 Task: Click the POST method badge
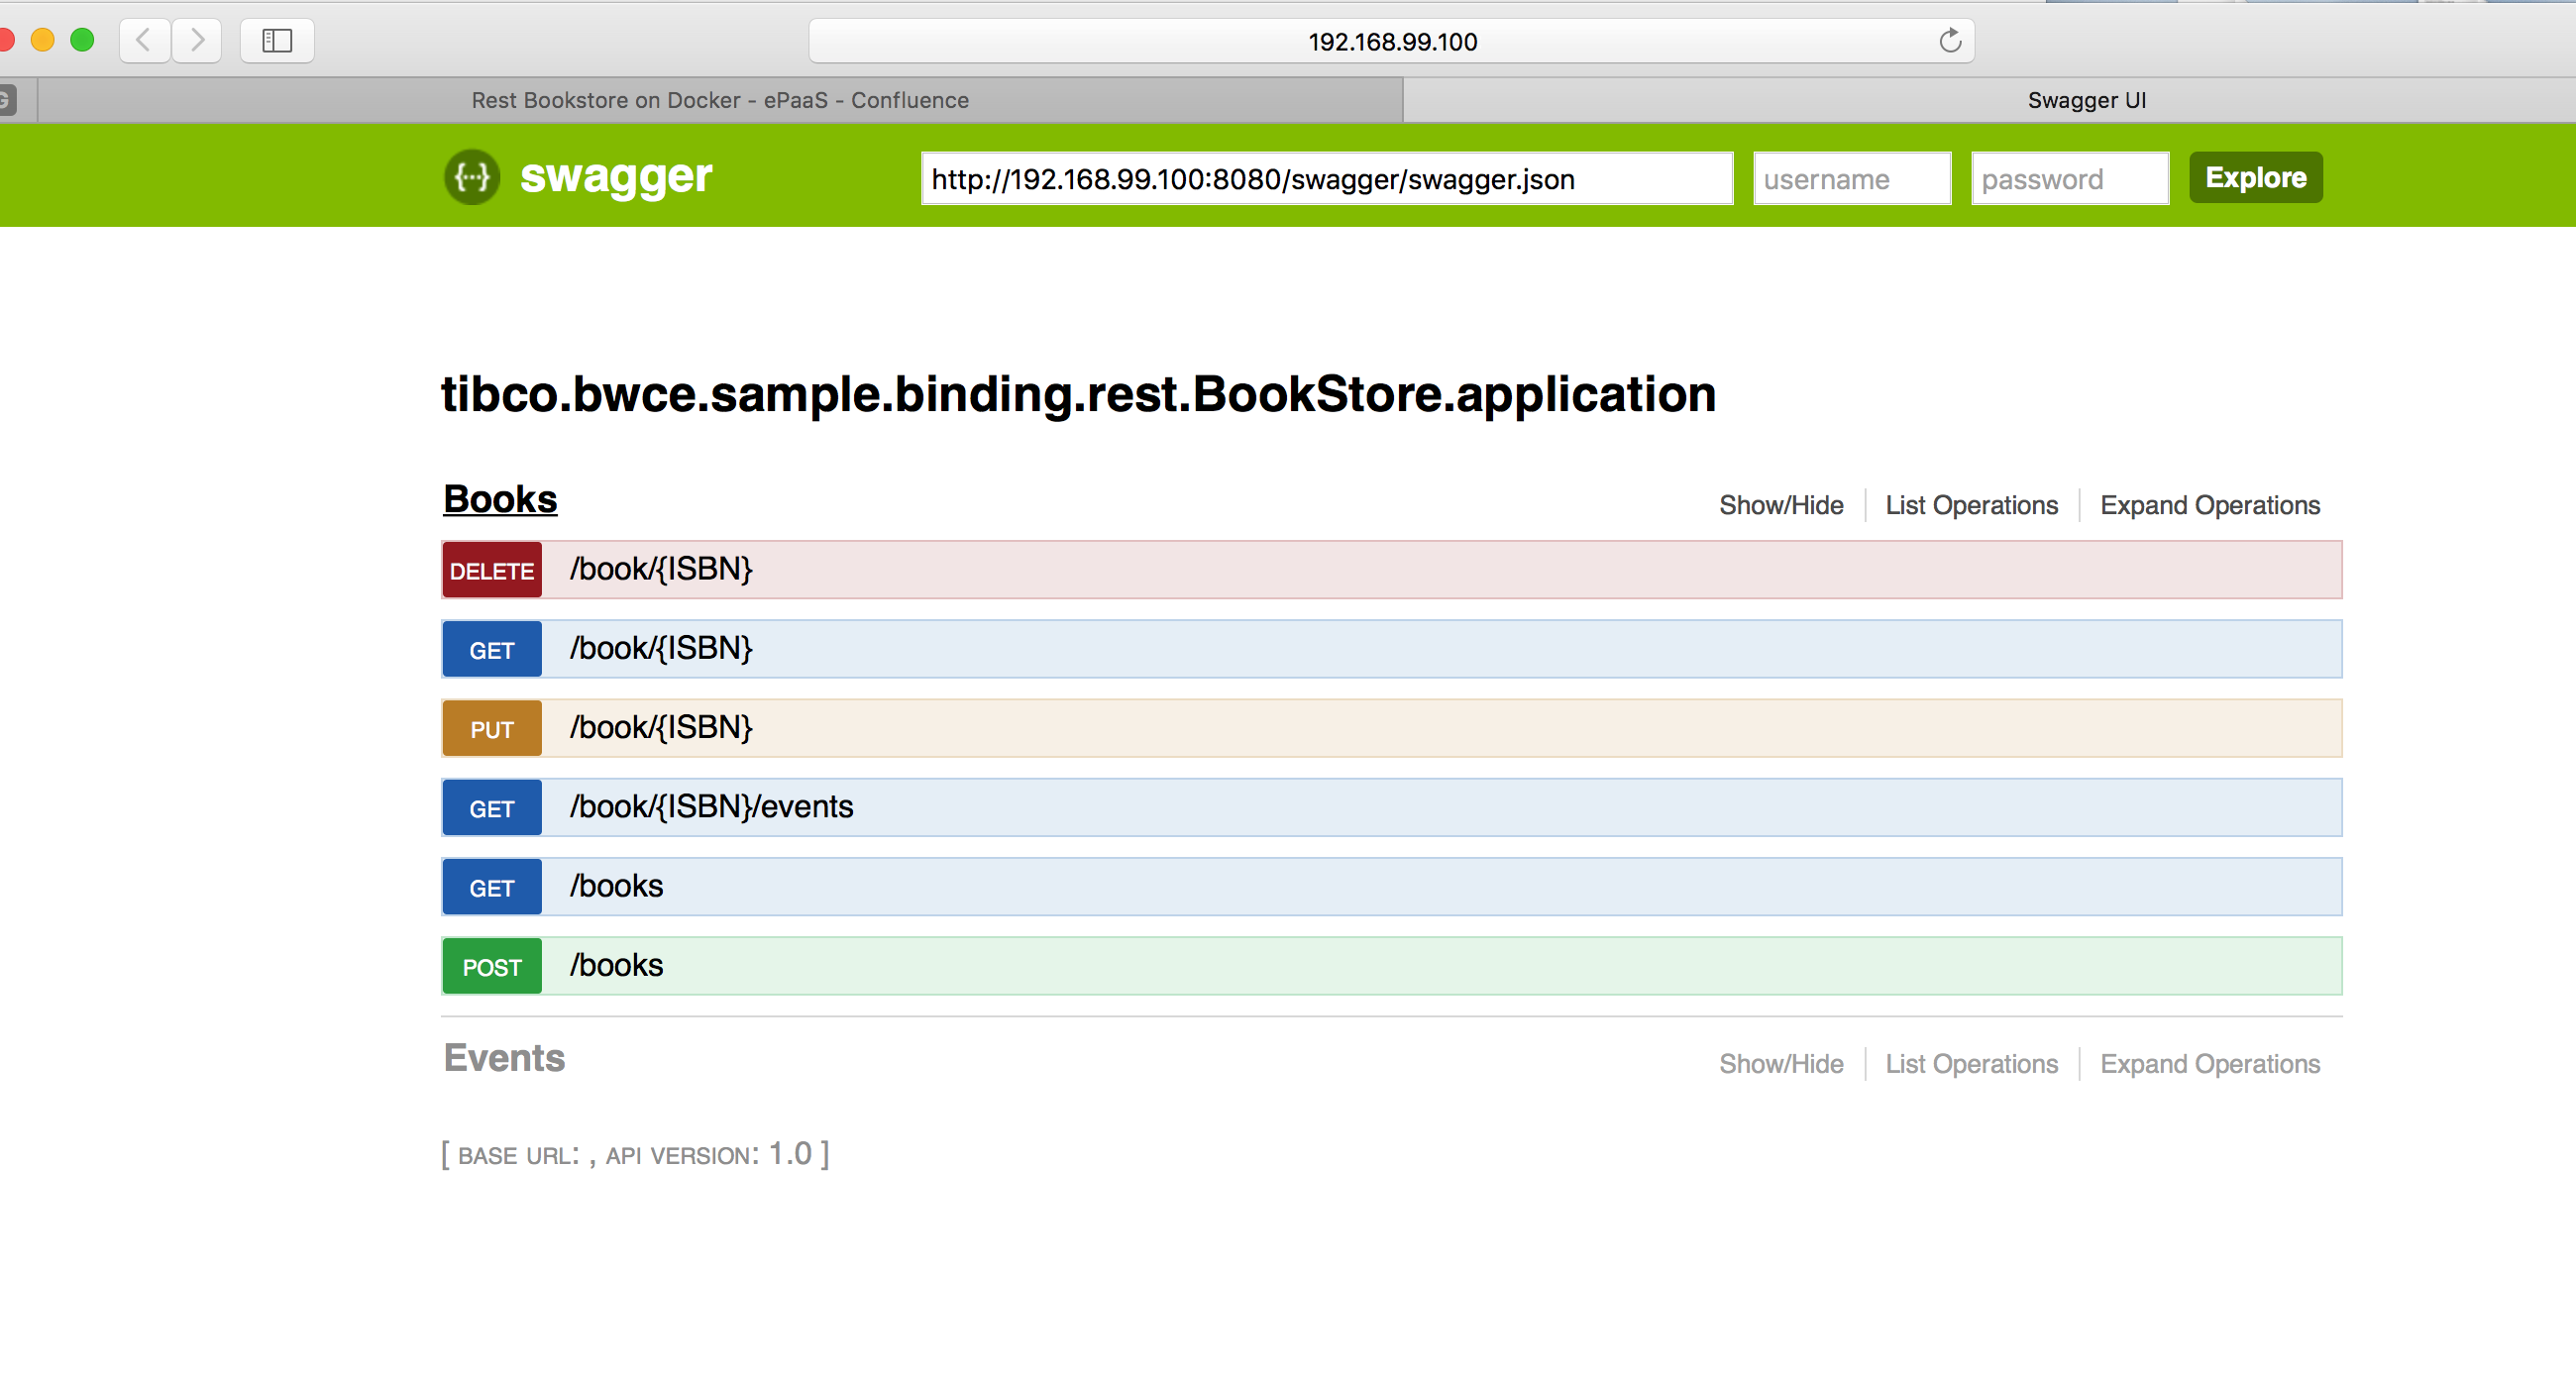[x=492, y=966]
